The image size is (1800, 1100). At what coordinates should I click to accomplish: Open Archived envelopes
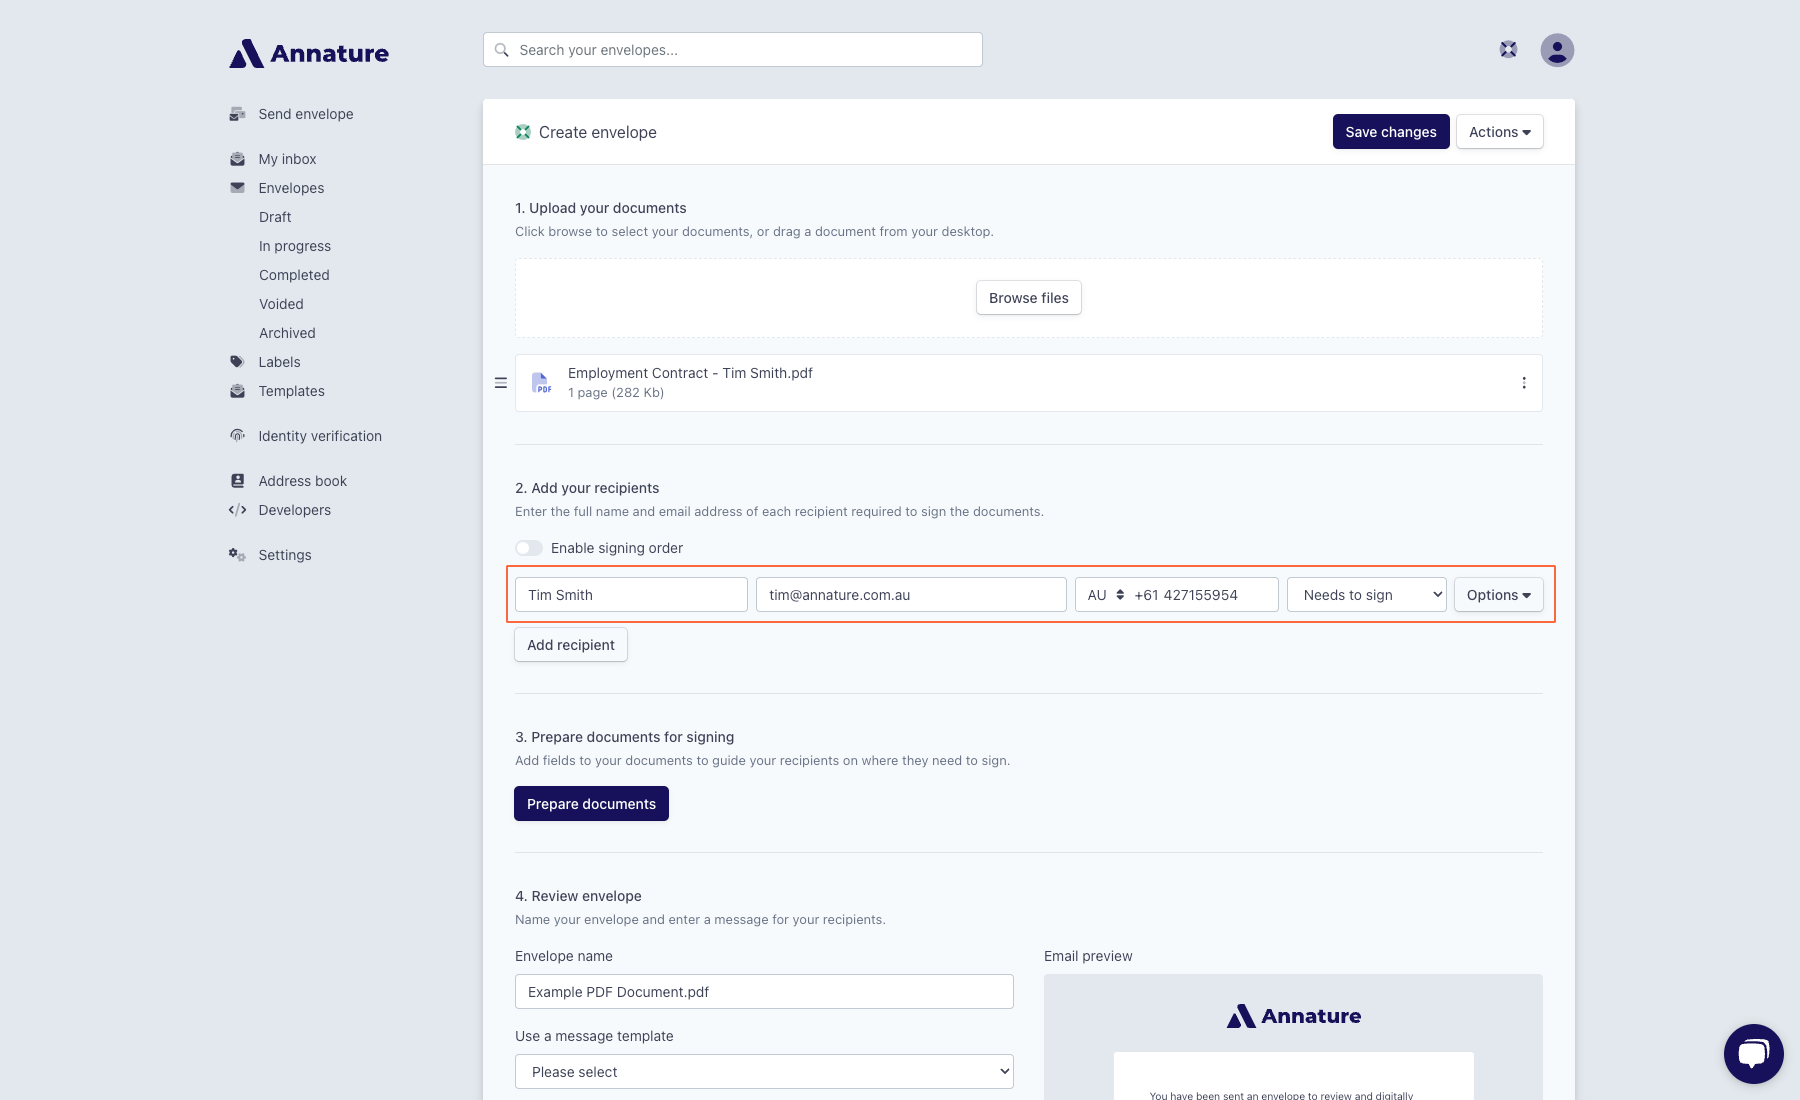(287, 333)
